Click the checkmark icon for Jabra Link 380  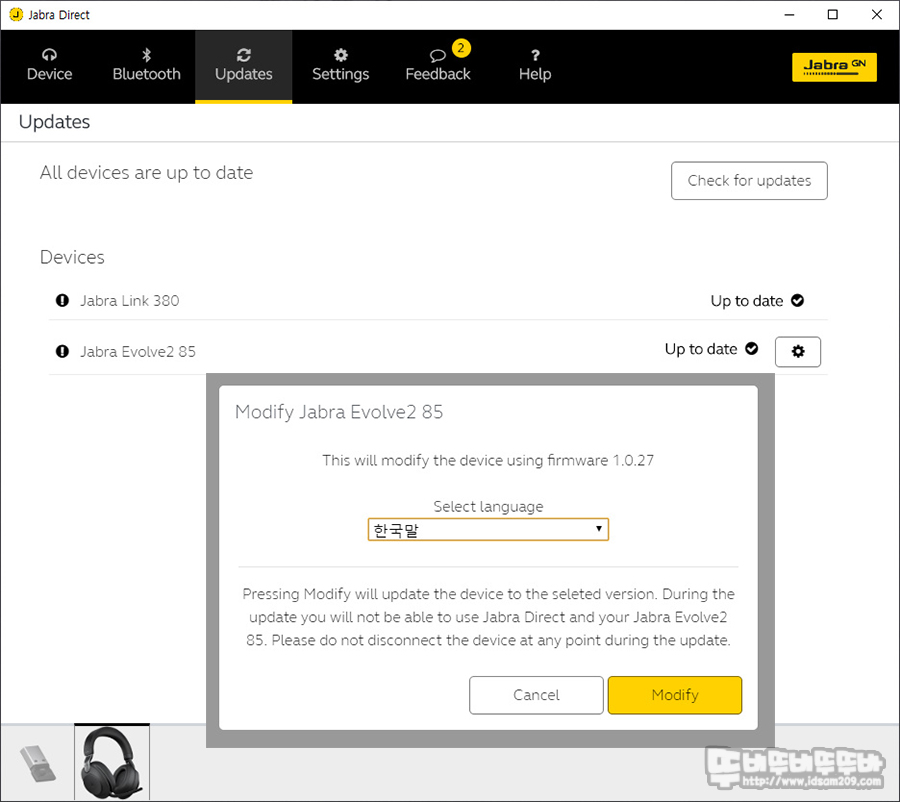click(x=797, y=300)
